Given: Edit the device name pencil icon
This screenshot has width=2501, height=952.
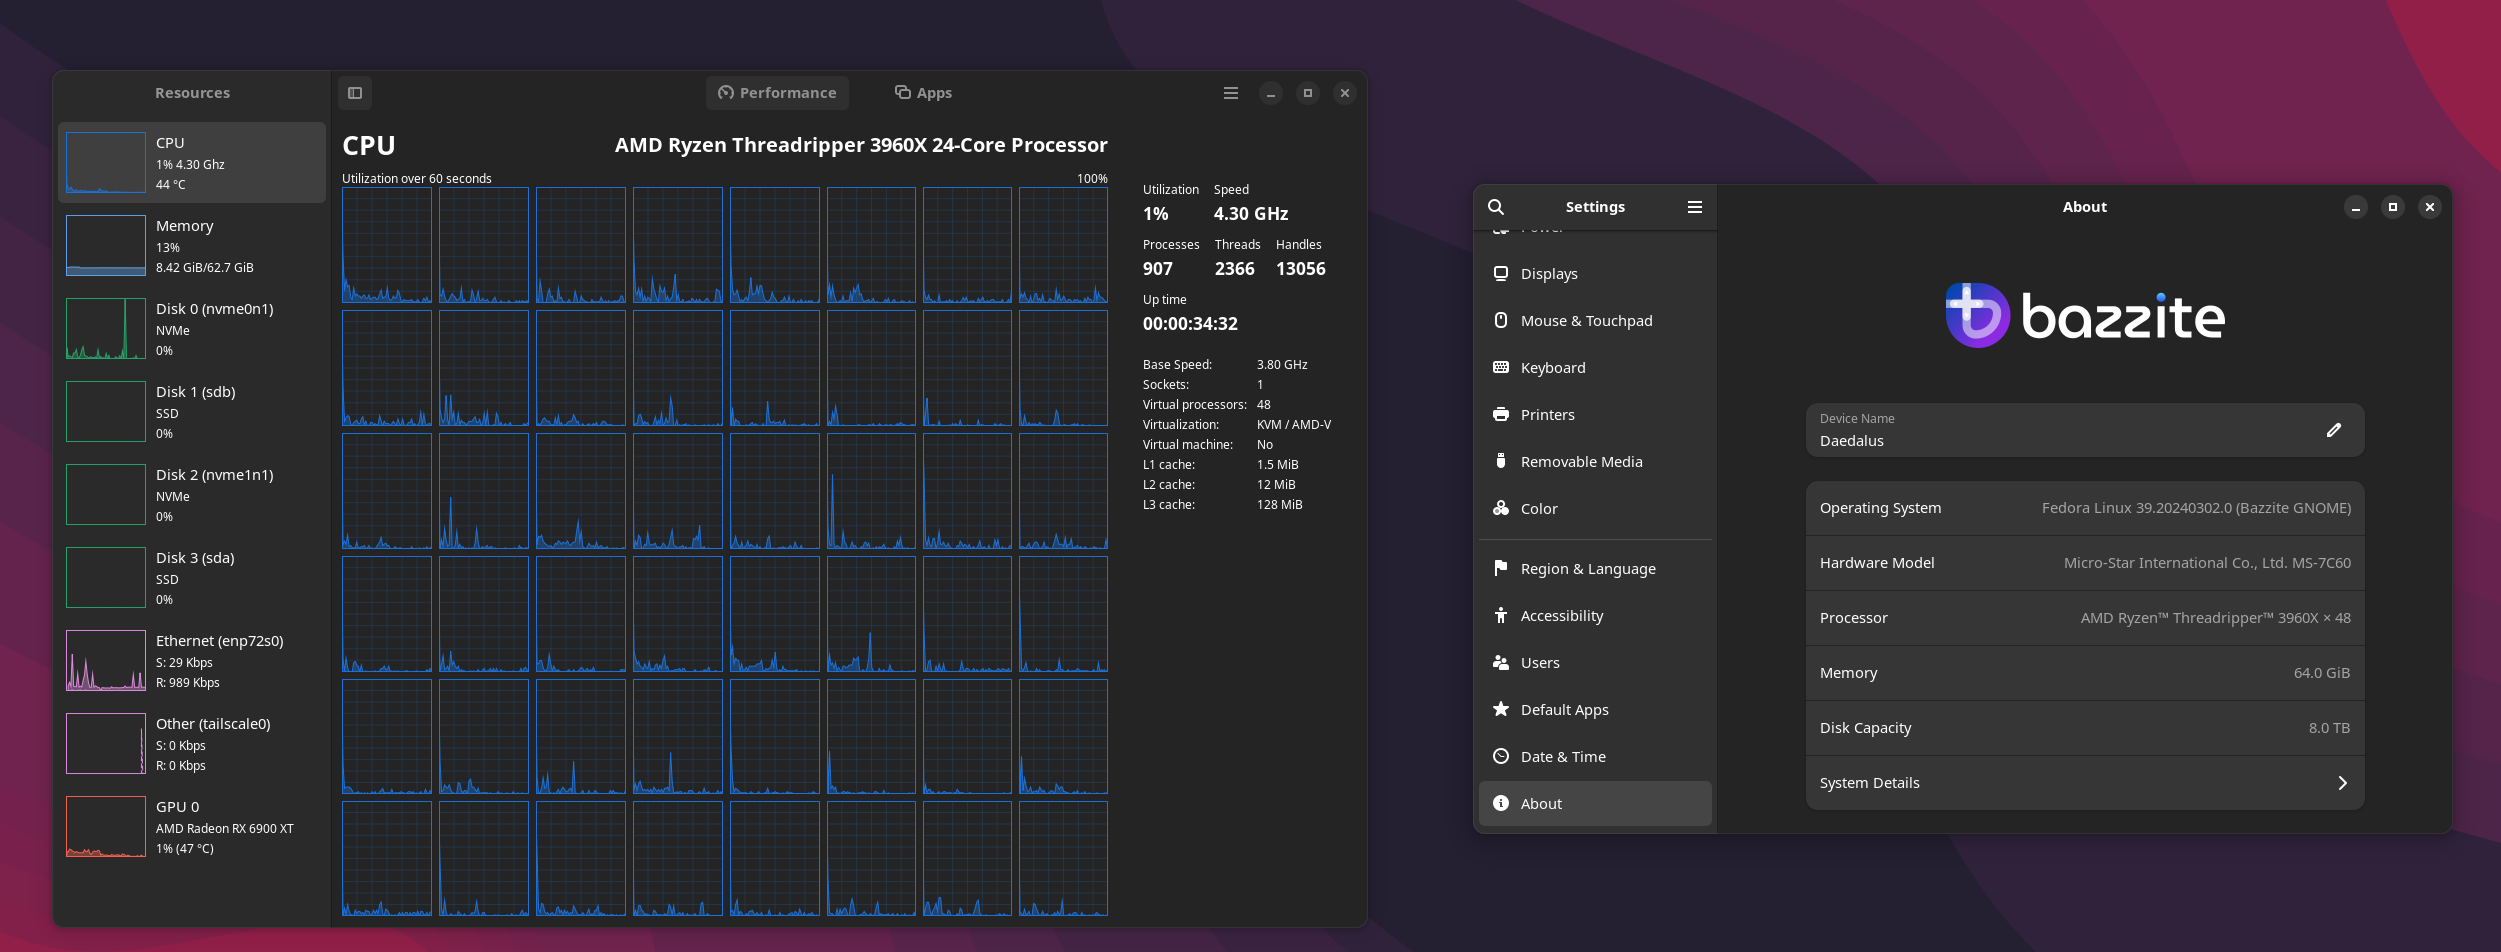Looking at the screenshot, I should point(2334,430).
